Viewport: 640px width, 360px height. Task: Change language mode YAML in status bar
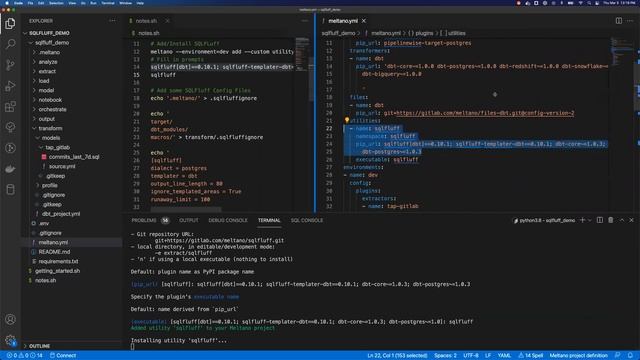(x=504, y=356)
